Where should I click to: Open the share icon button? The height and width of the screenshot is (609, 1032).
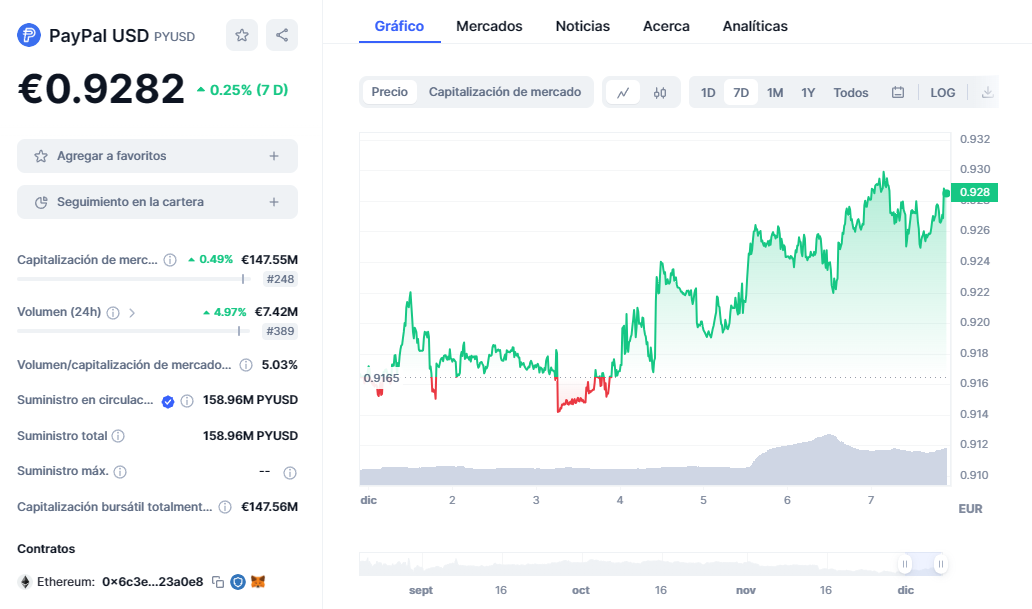click(282, 35)
